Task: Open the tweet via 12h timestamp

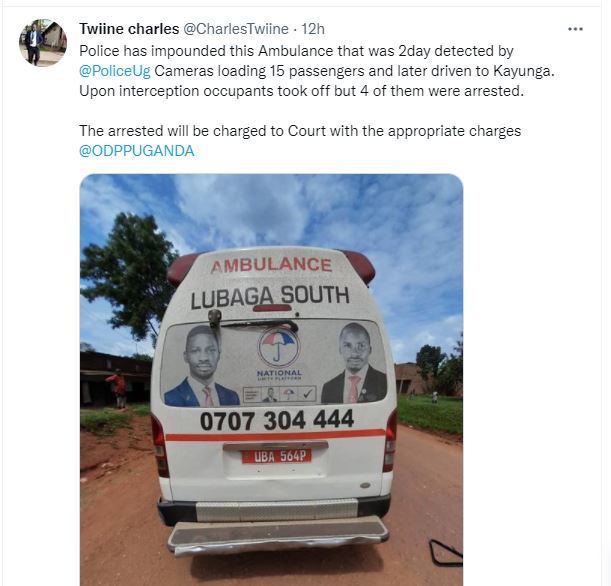Action: click(313, 29)
